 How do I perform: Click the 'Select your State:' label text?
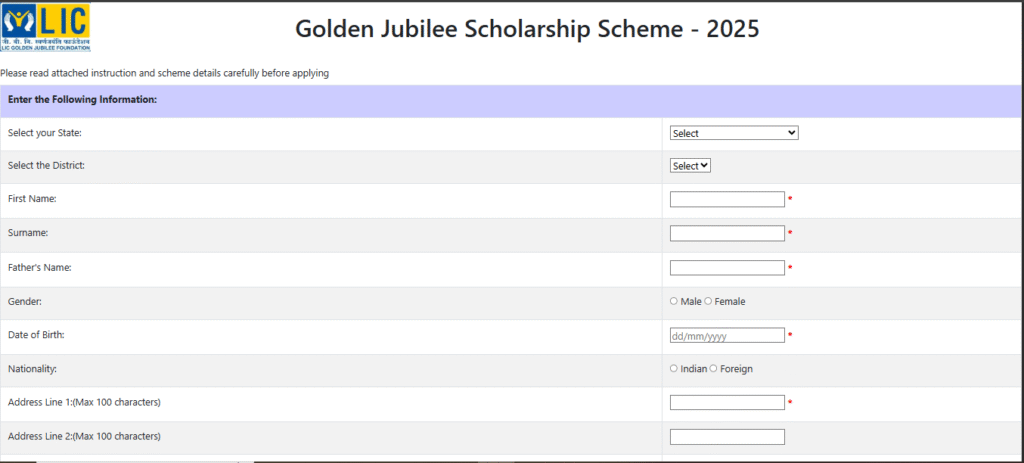coord(45,133)
